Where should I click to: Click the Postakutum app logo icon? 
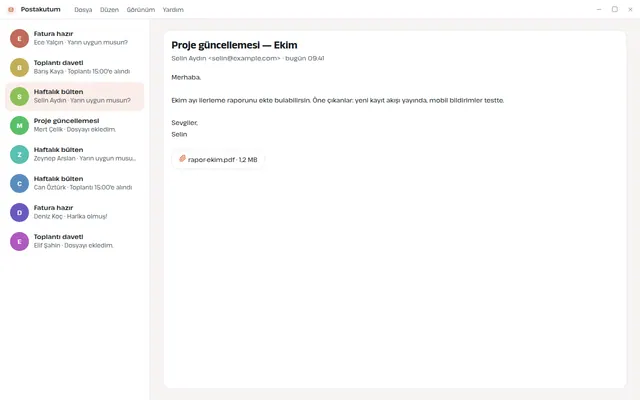tap(11, 9)
